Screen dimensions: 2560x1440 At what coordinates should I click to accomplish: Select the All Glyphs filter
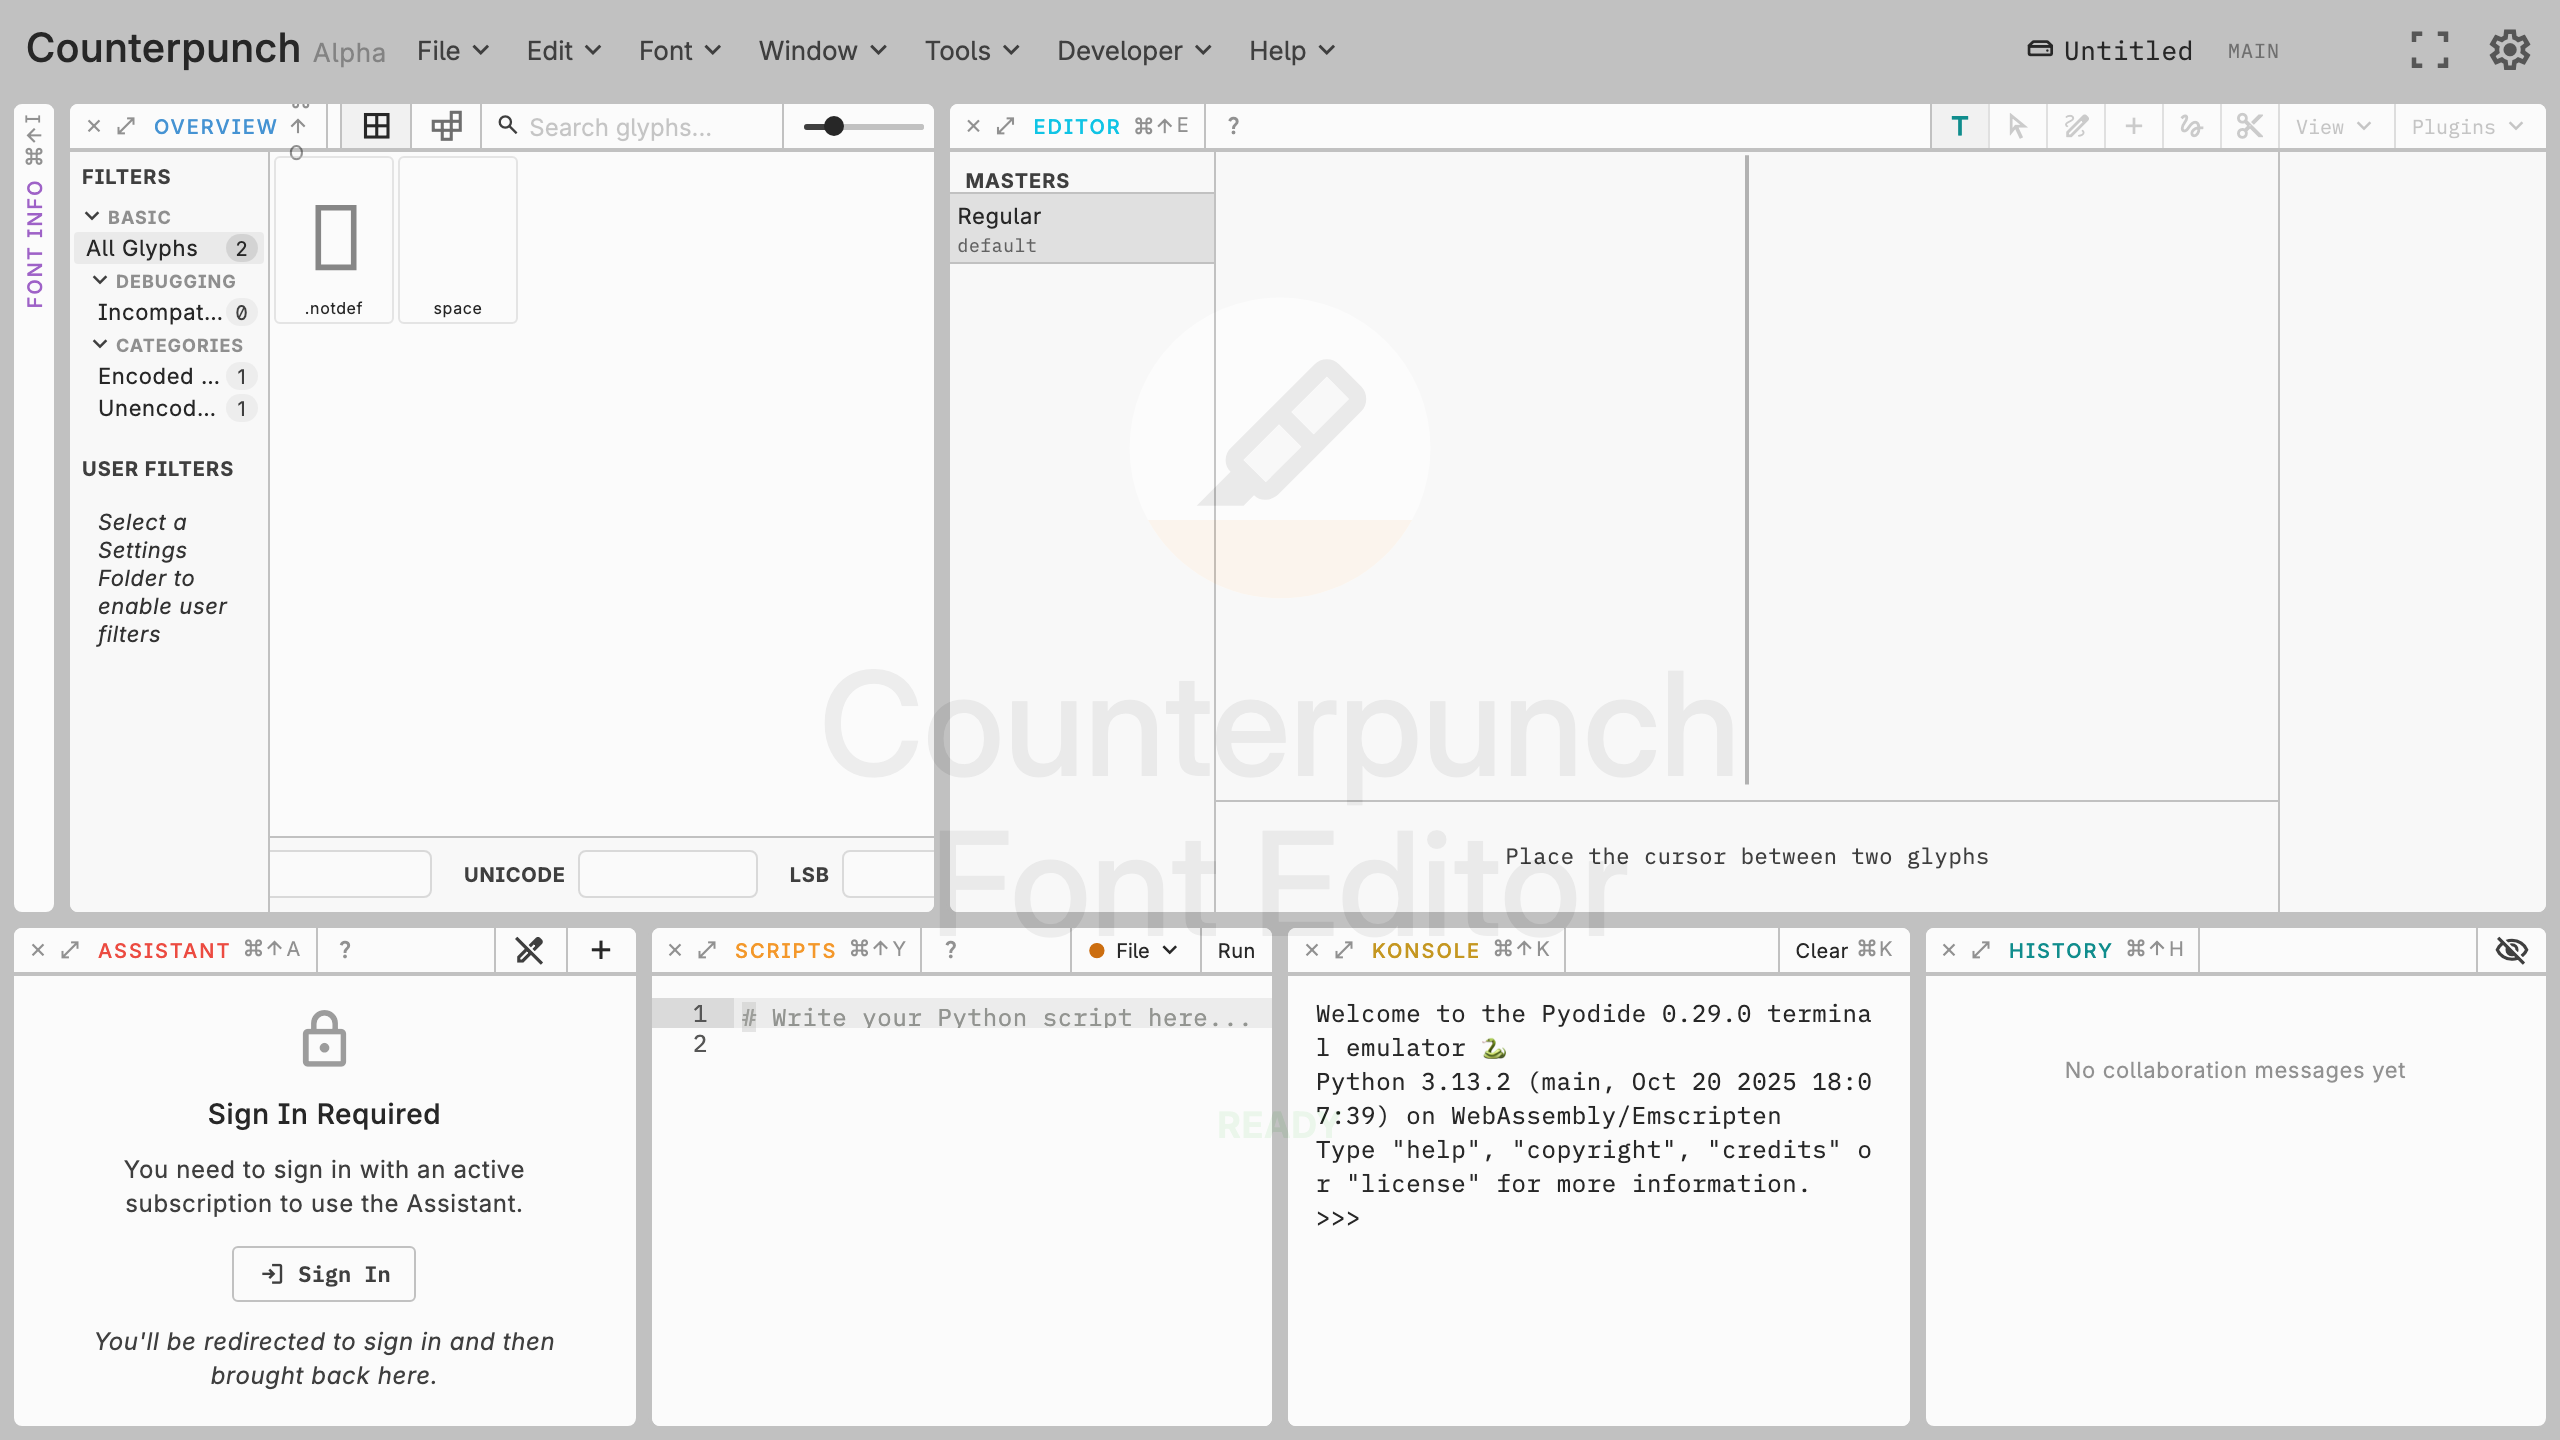168,248
